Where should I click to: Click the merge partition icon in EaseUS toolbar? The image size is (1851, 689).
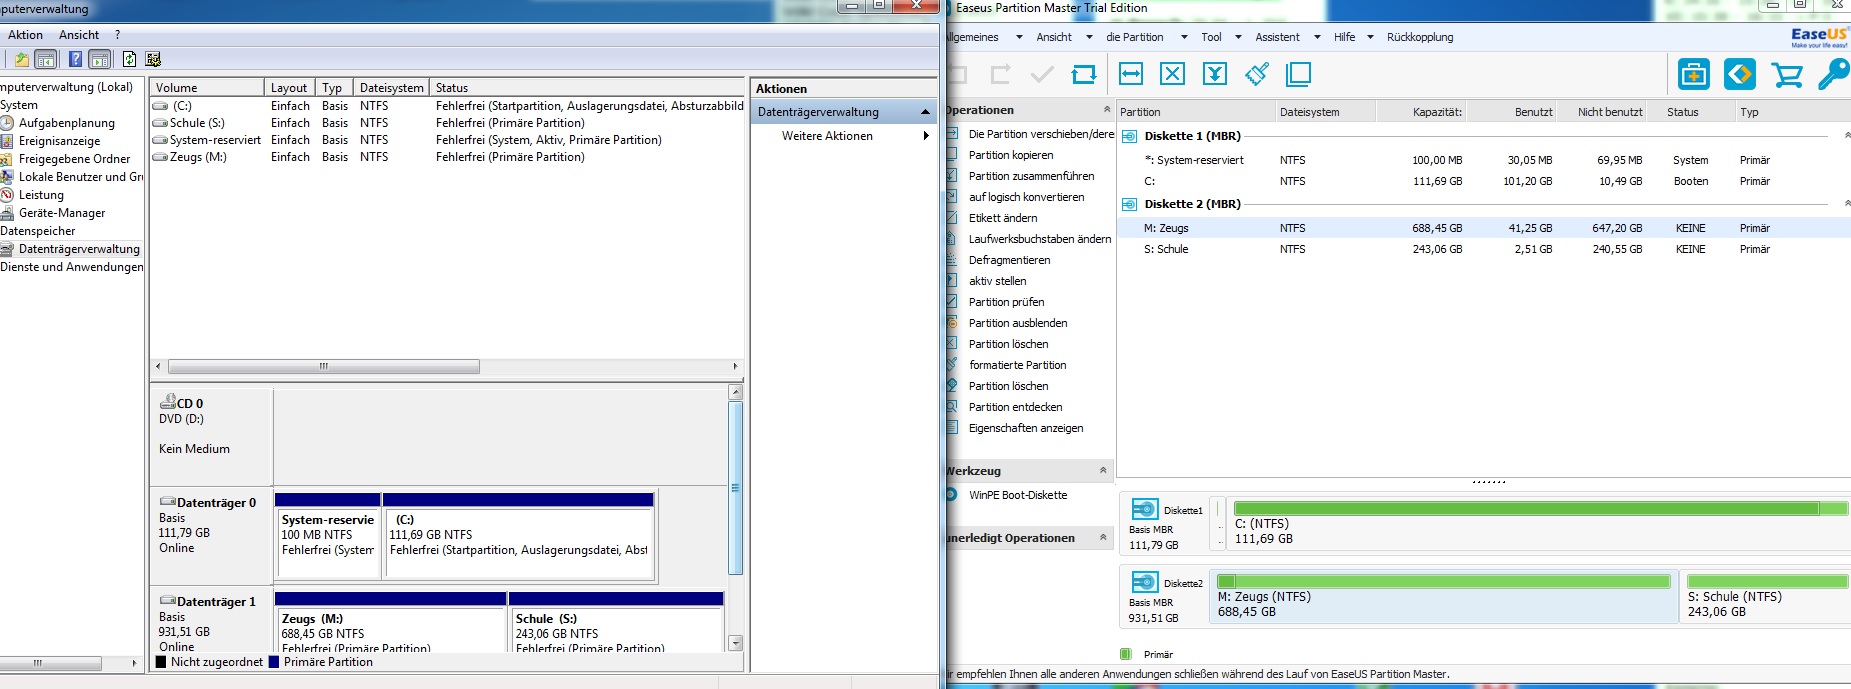1215,74
